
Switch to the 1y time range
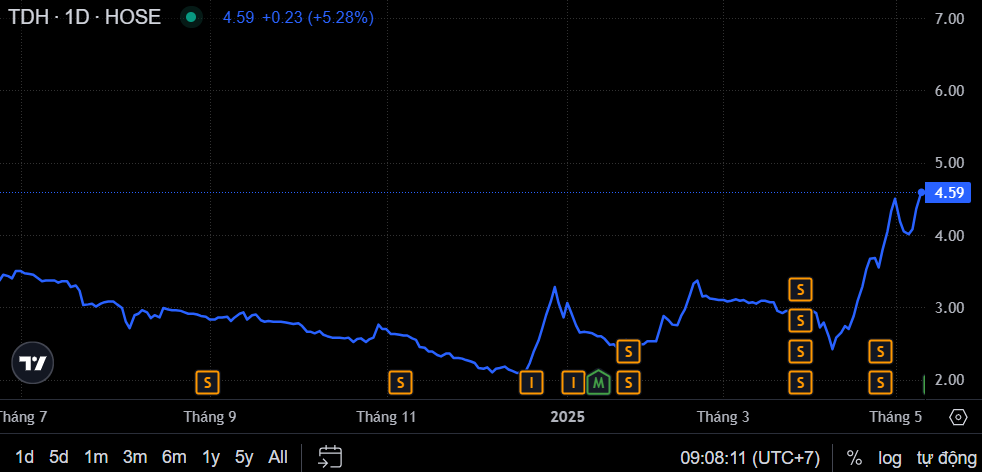[x=211, y=457]
